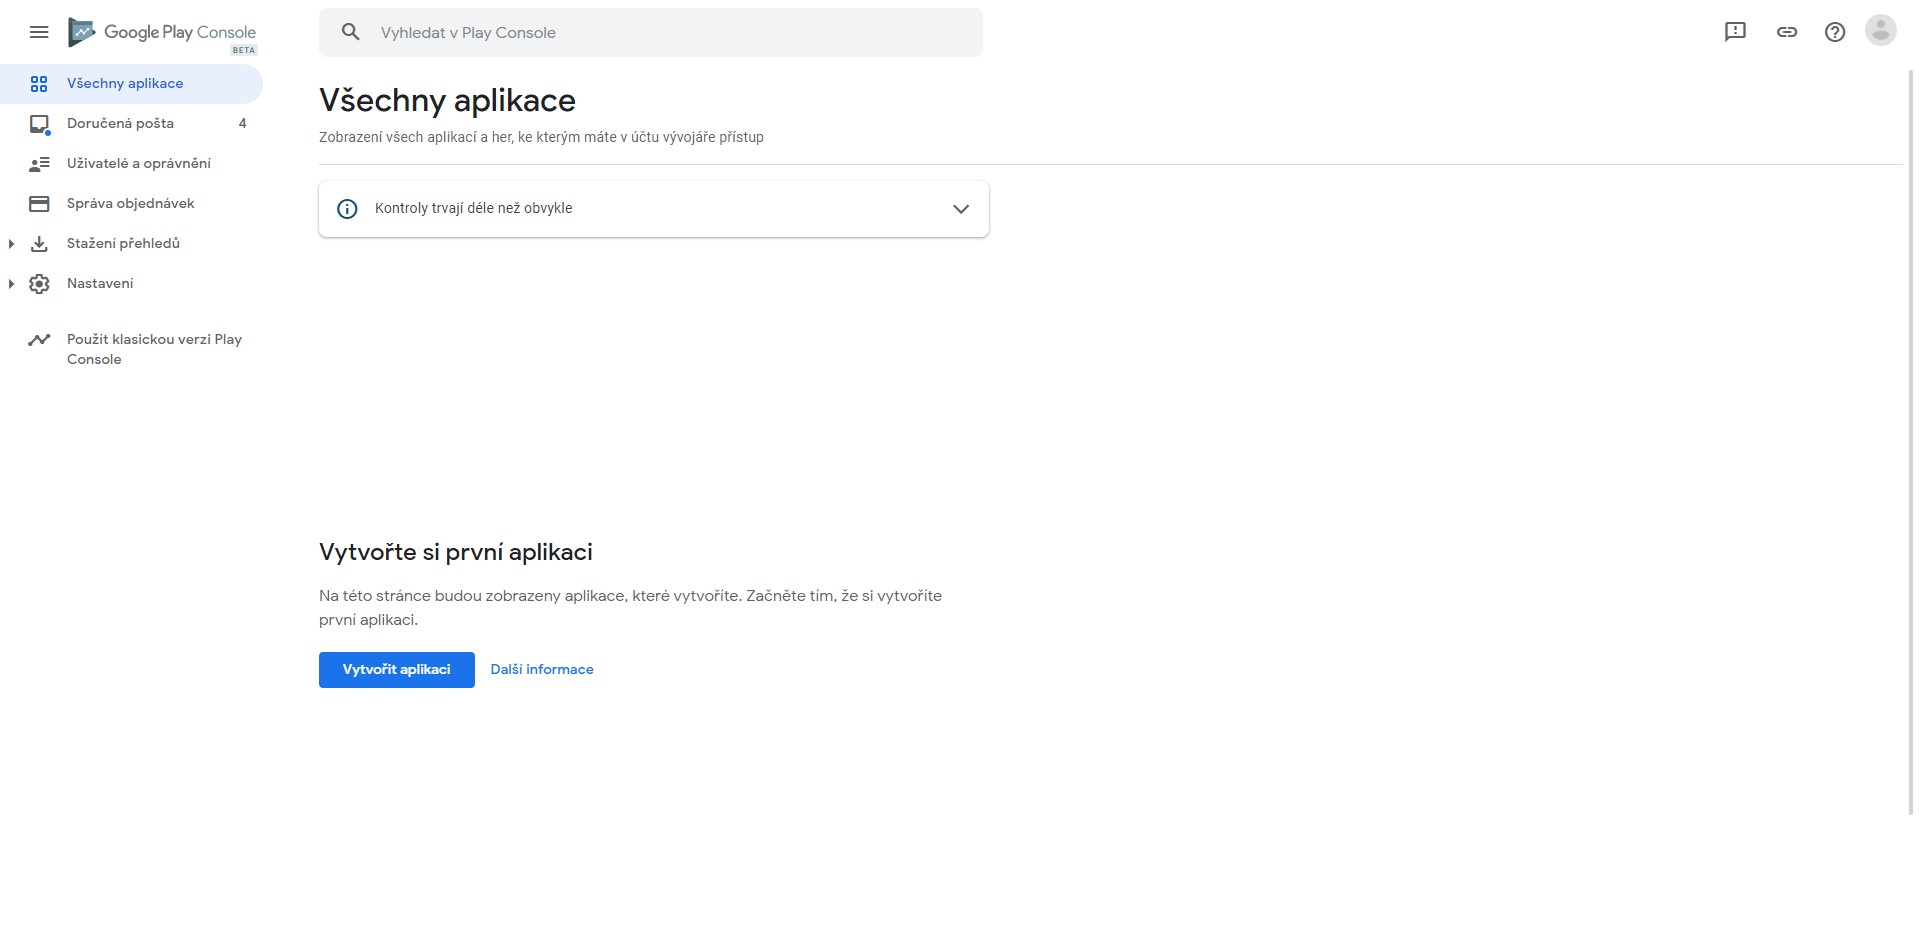Click the info icon in notice banner

pyautogui.click(x=347, y=209)
